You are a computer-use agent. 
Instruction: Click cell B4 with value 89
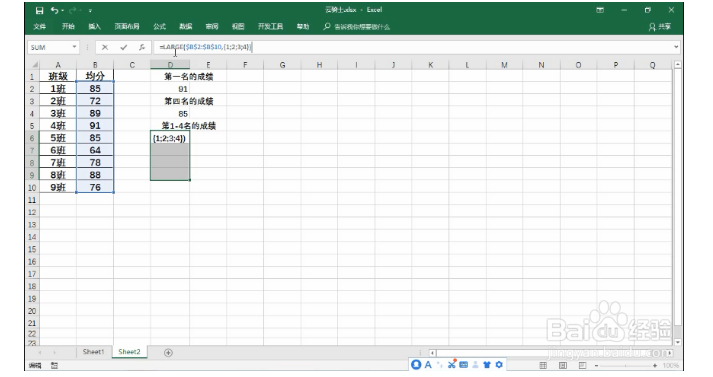coord(95,113)
